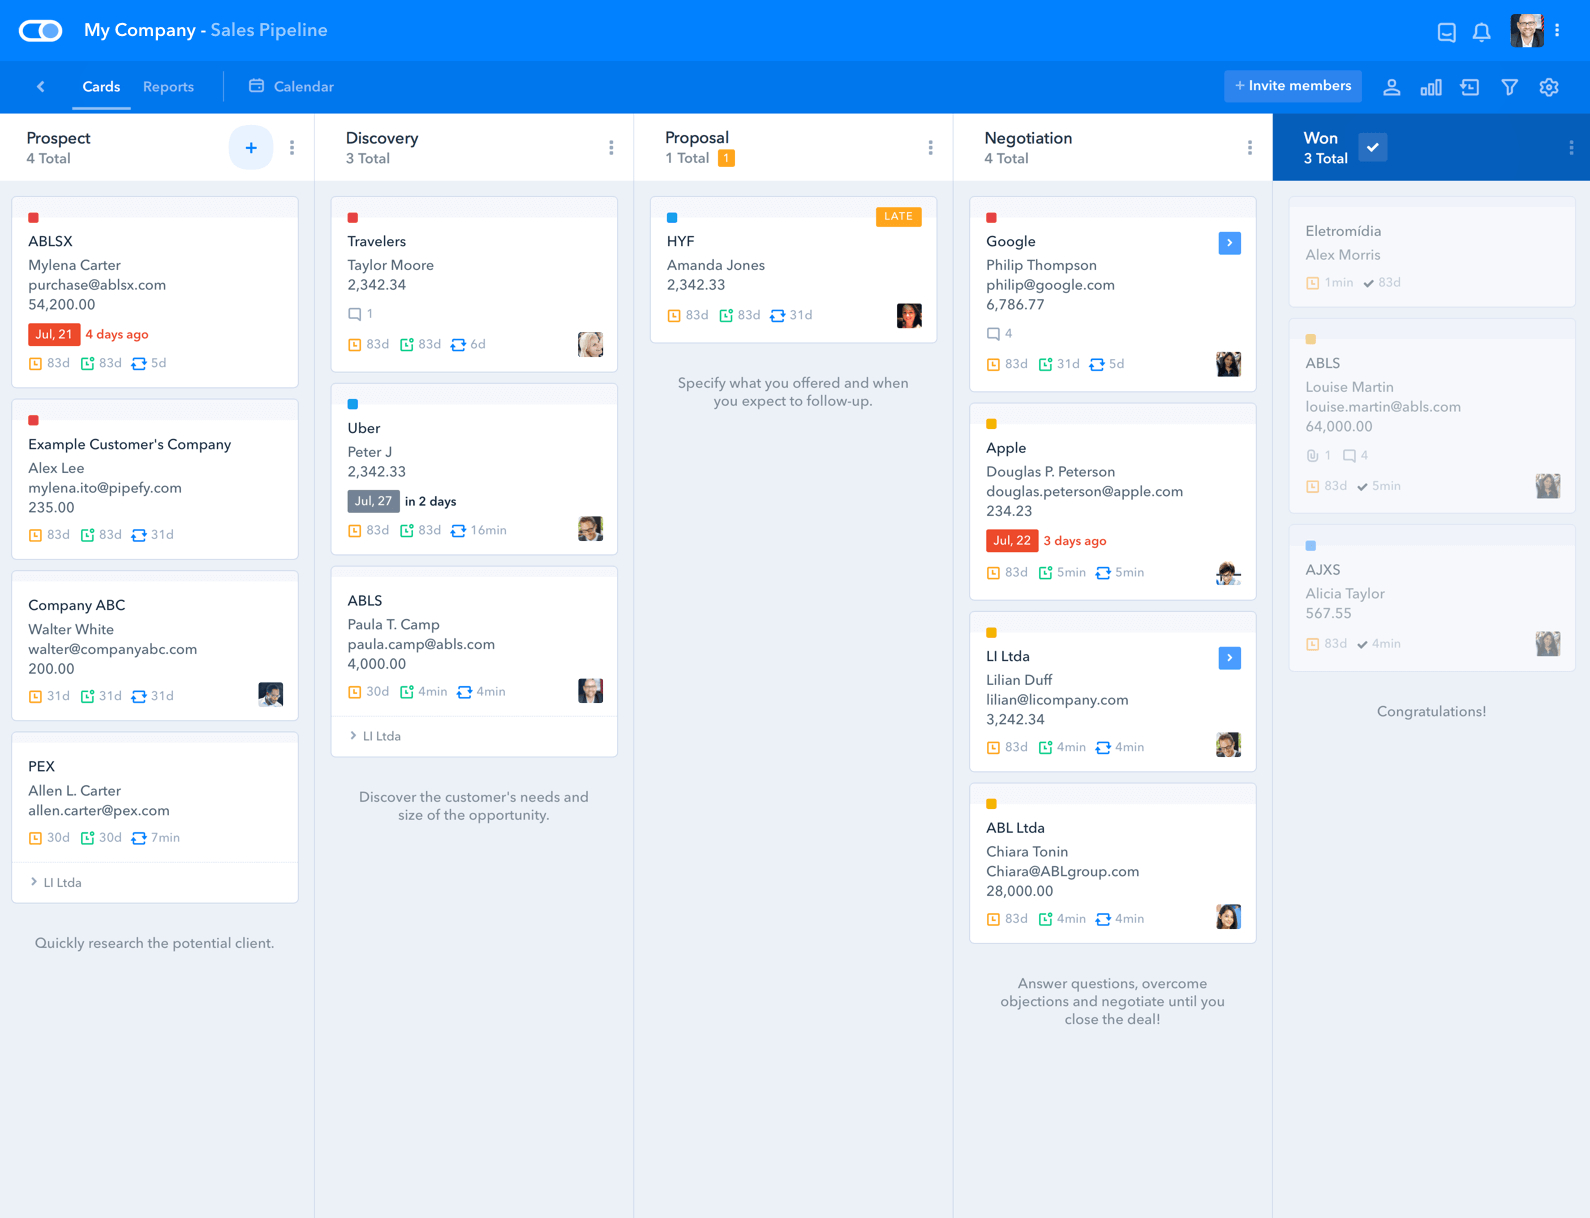
Task: Click the blue label on Uber card
Action: pos(352,404)
